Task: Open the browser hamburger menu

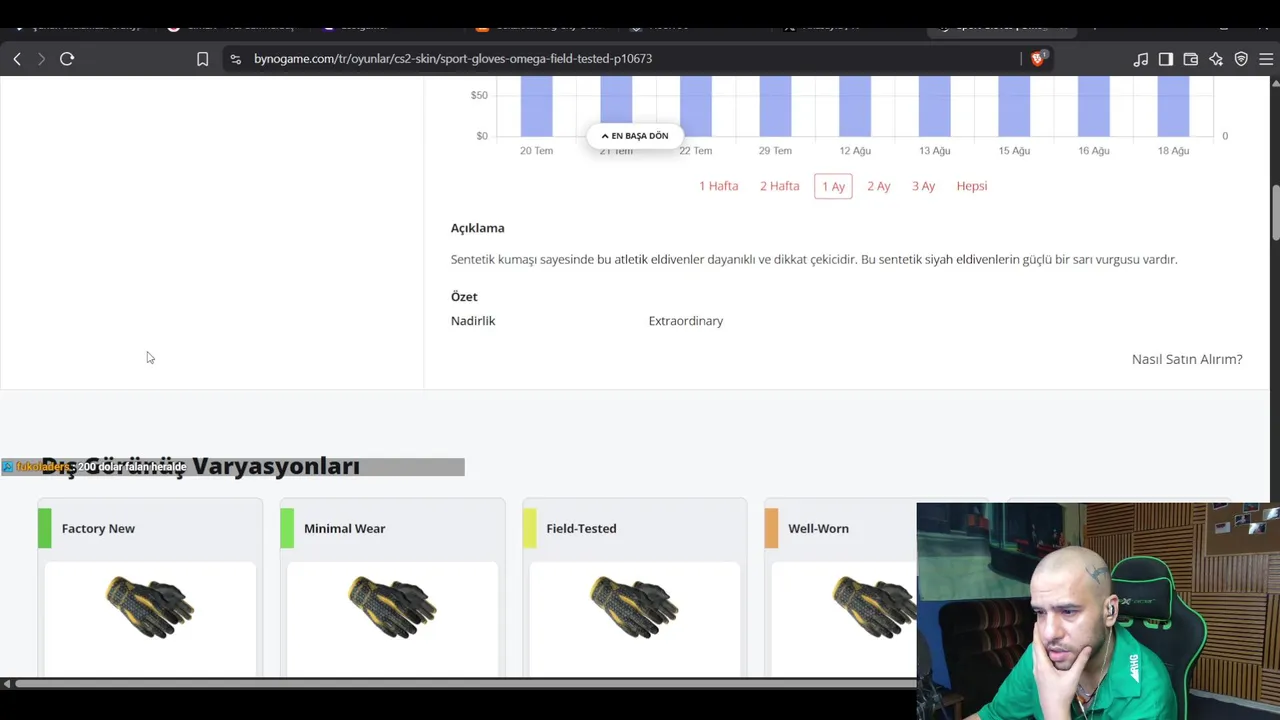Action: (x=1266, y=59)
